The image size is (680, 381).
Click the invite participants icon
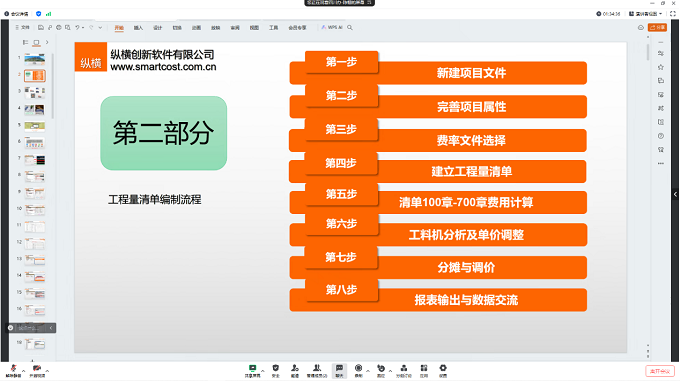pos(295,371)
